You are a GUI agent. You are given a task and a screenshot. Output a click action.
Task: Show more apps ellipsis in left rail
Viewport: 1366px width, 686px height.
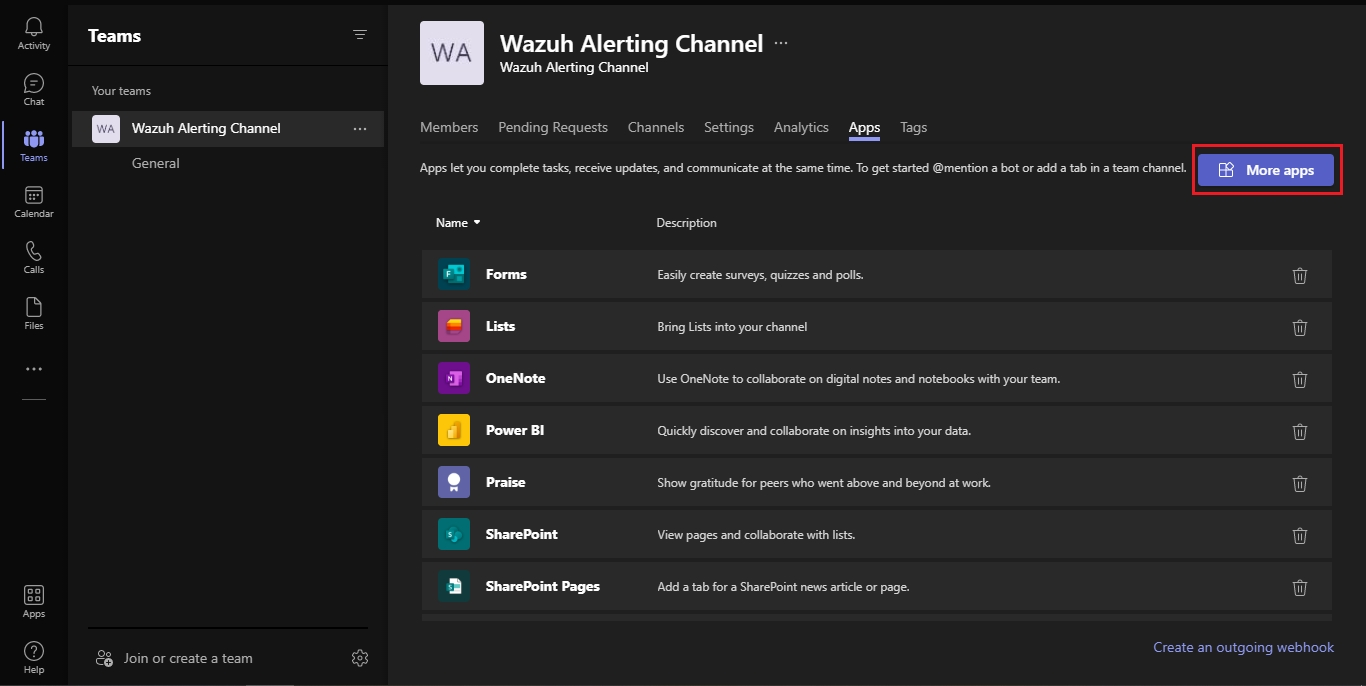(x=34, y=369)
